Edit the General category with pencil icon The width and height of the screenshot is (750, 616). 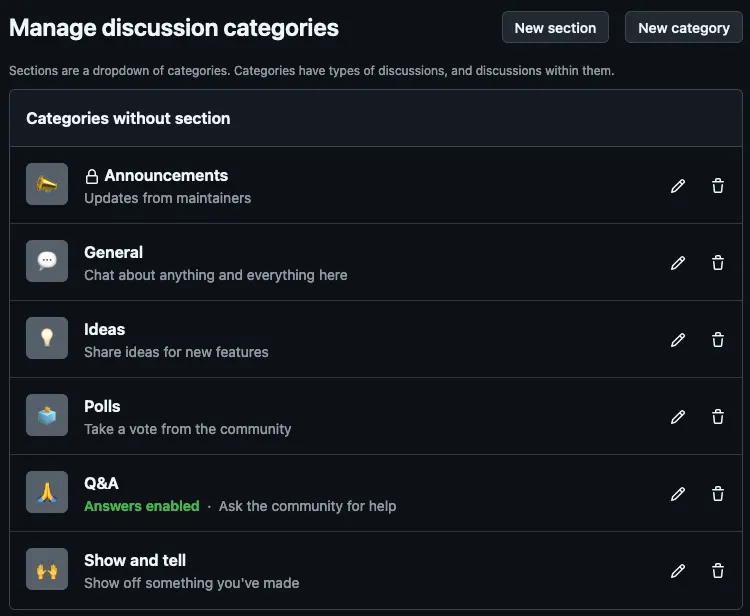pos(678,263)
